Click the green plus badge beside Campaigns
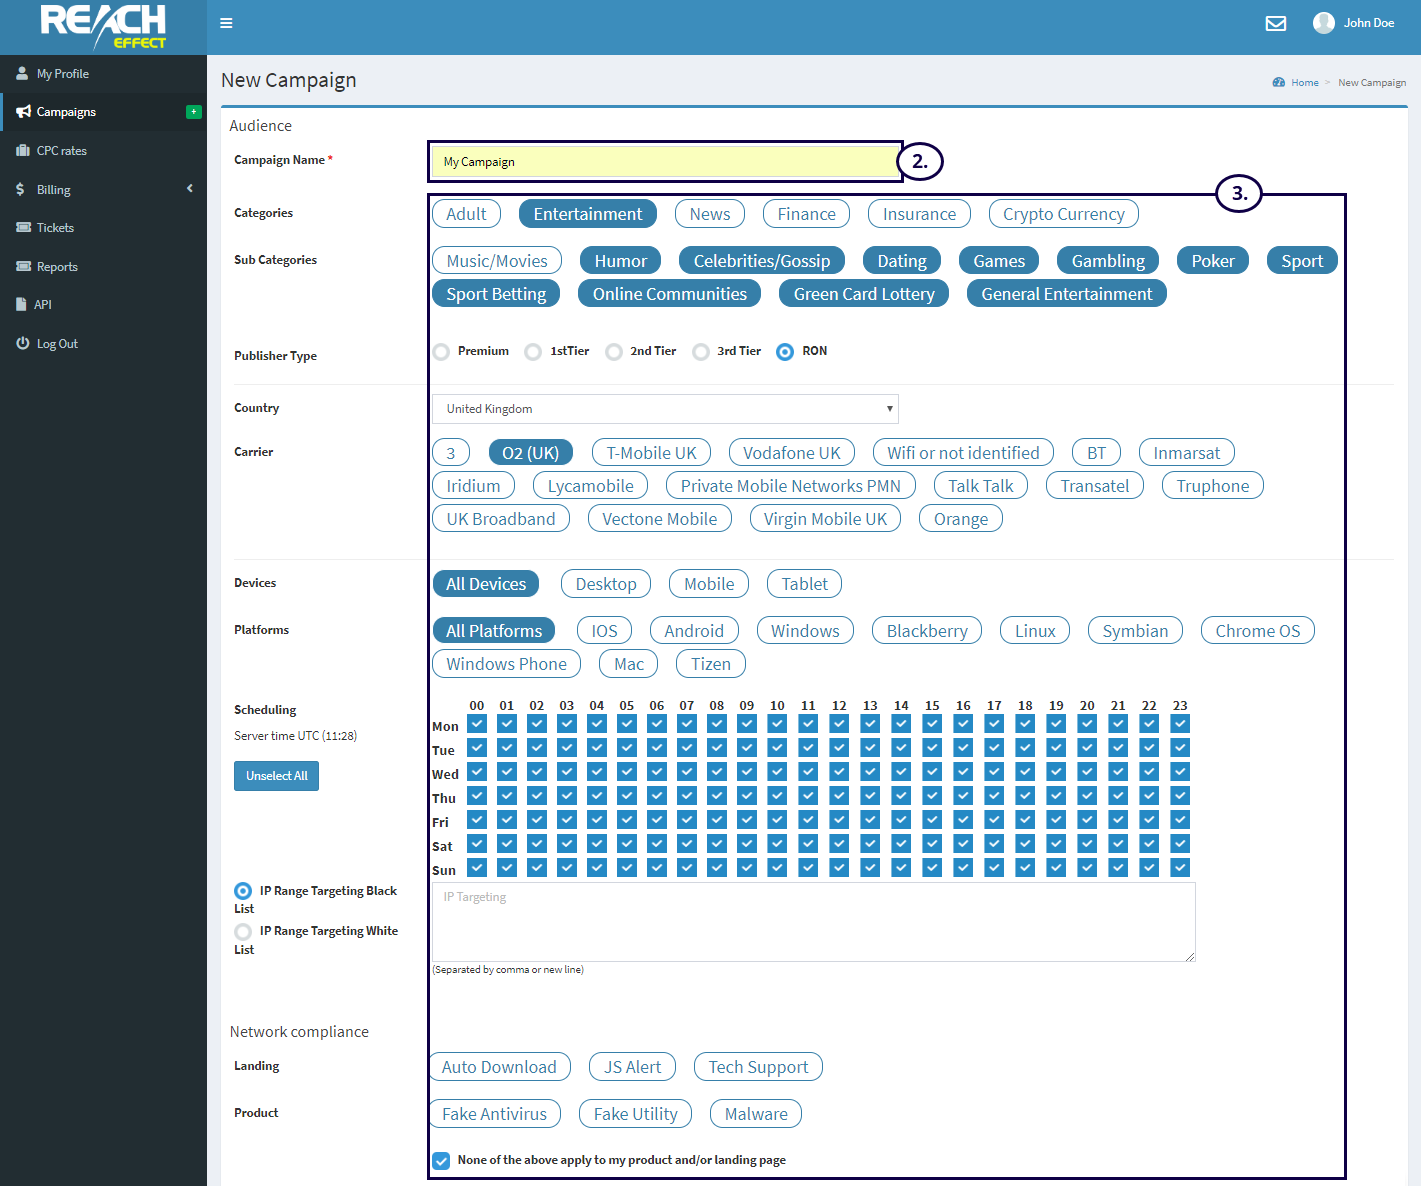1421x1186 pixels. 194,112
